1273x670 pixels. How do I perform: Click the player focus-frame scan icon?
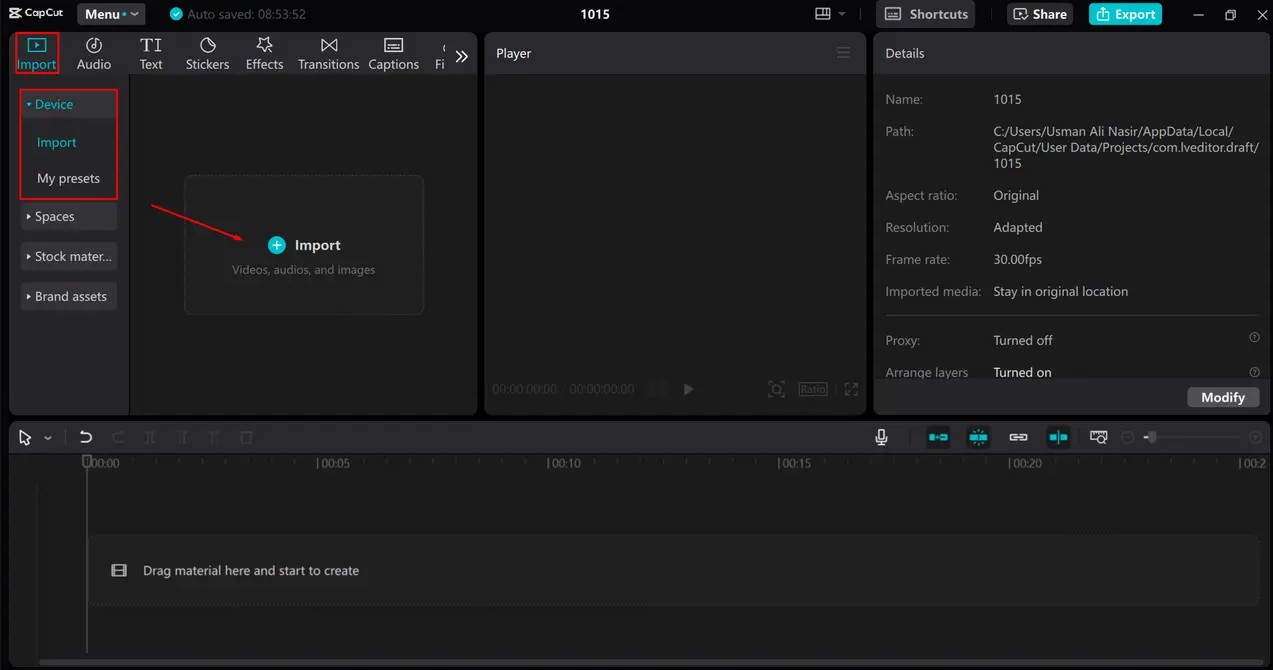(x=776, y=389)
